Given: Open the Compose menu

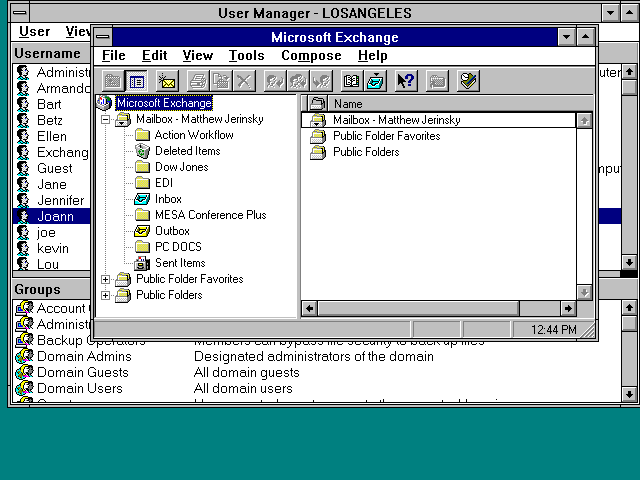Looking at the screenshot, I should [311, 56].
